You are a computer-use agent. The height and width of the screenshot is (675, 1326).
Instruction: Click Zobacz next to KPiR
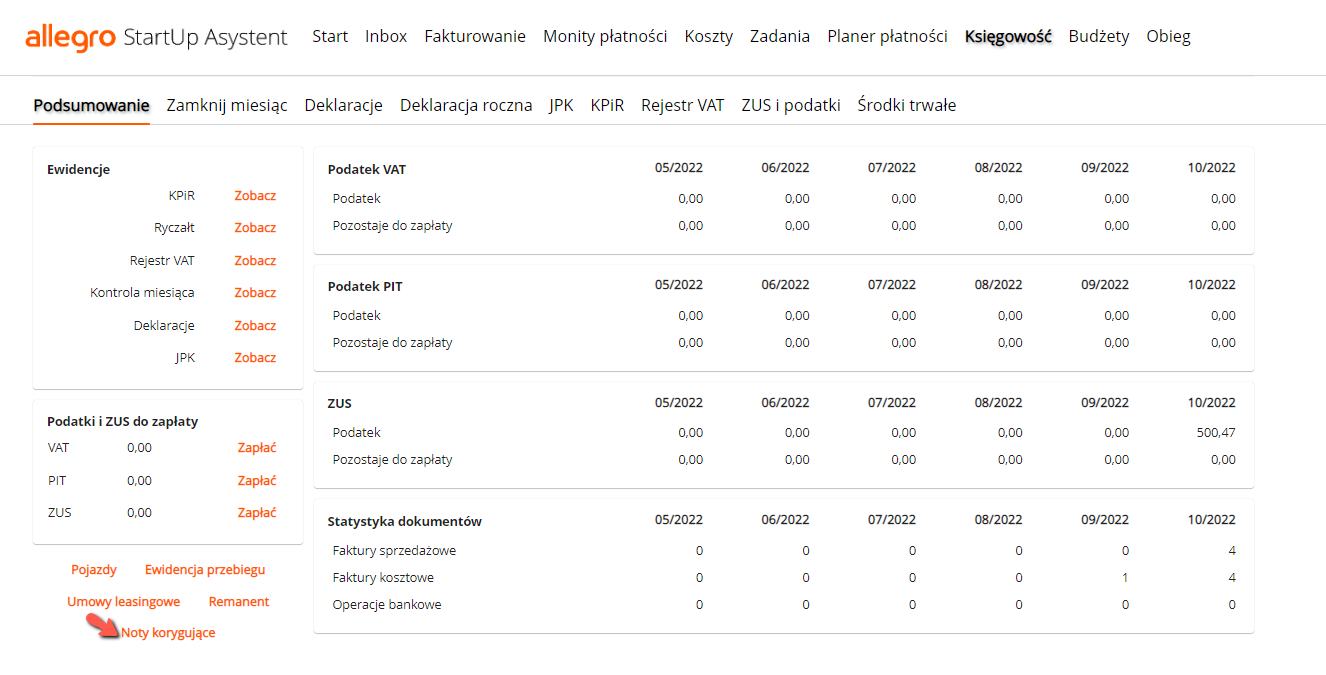coord(255,195)
